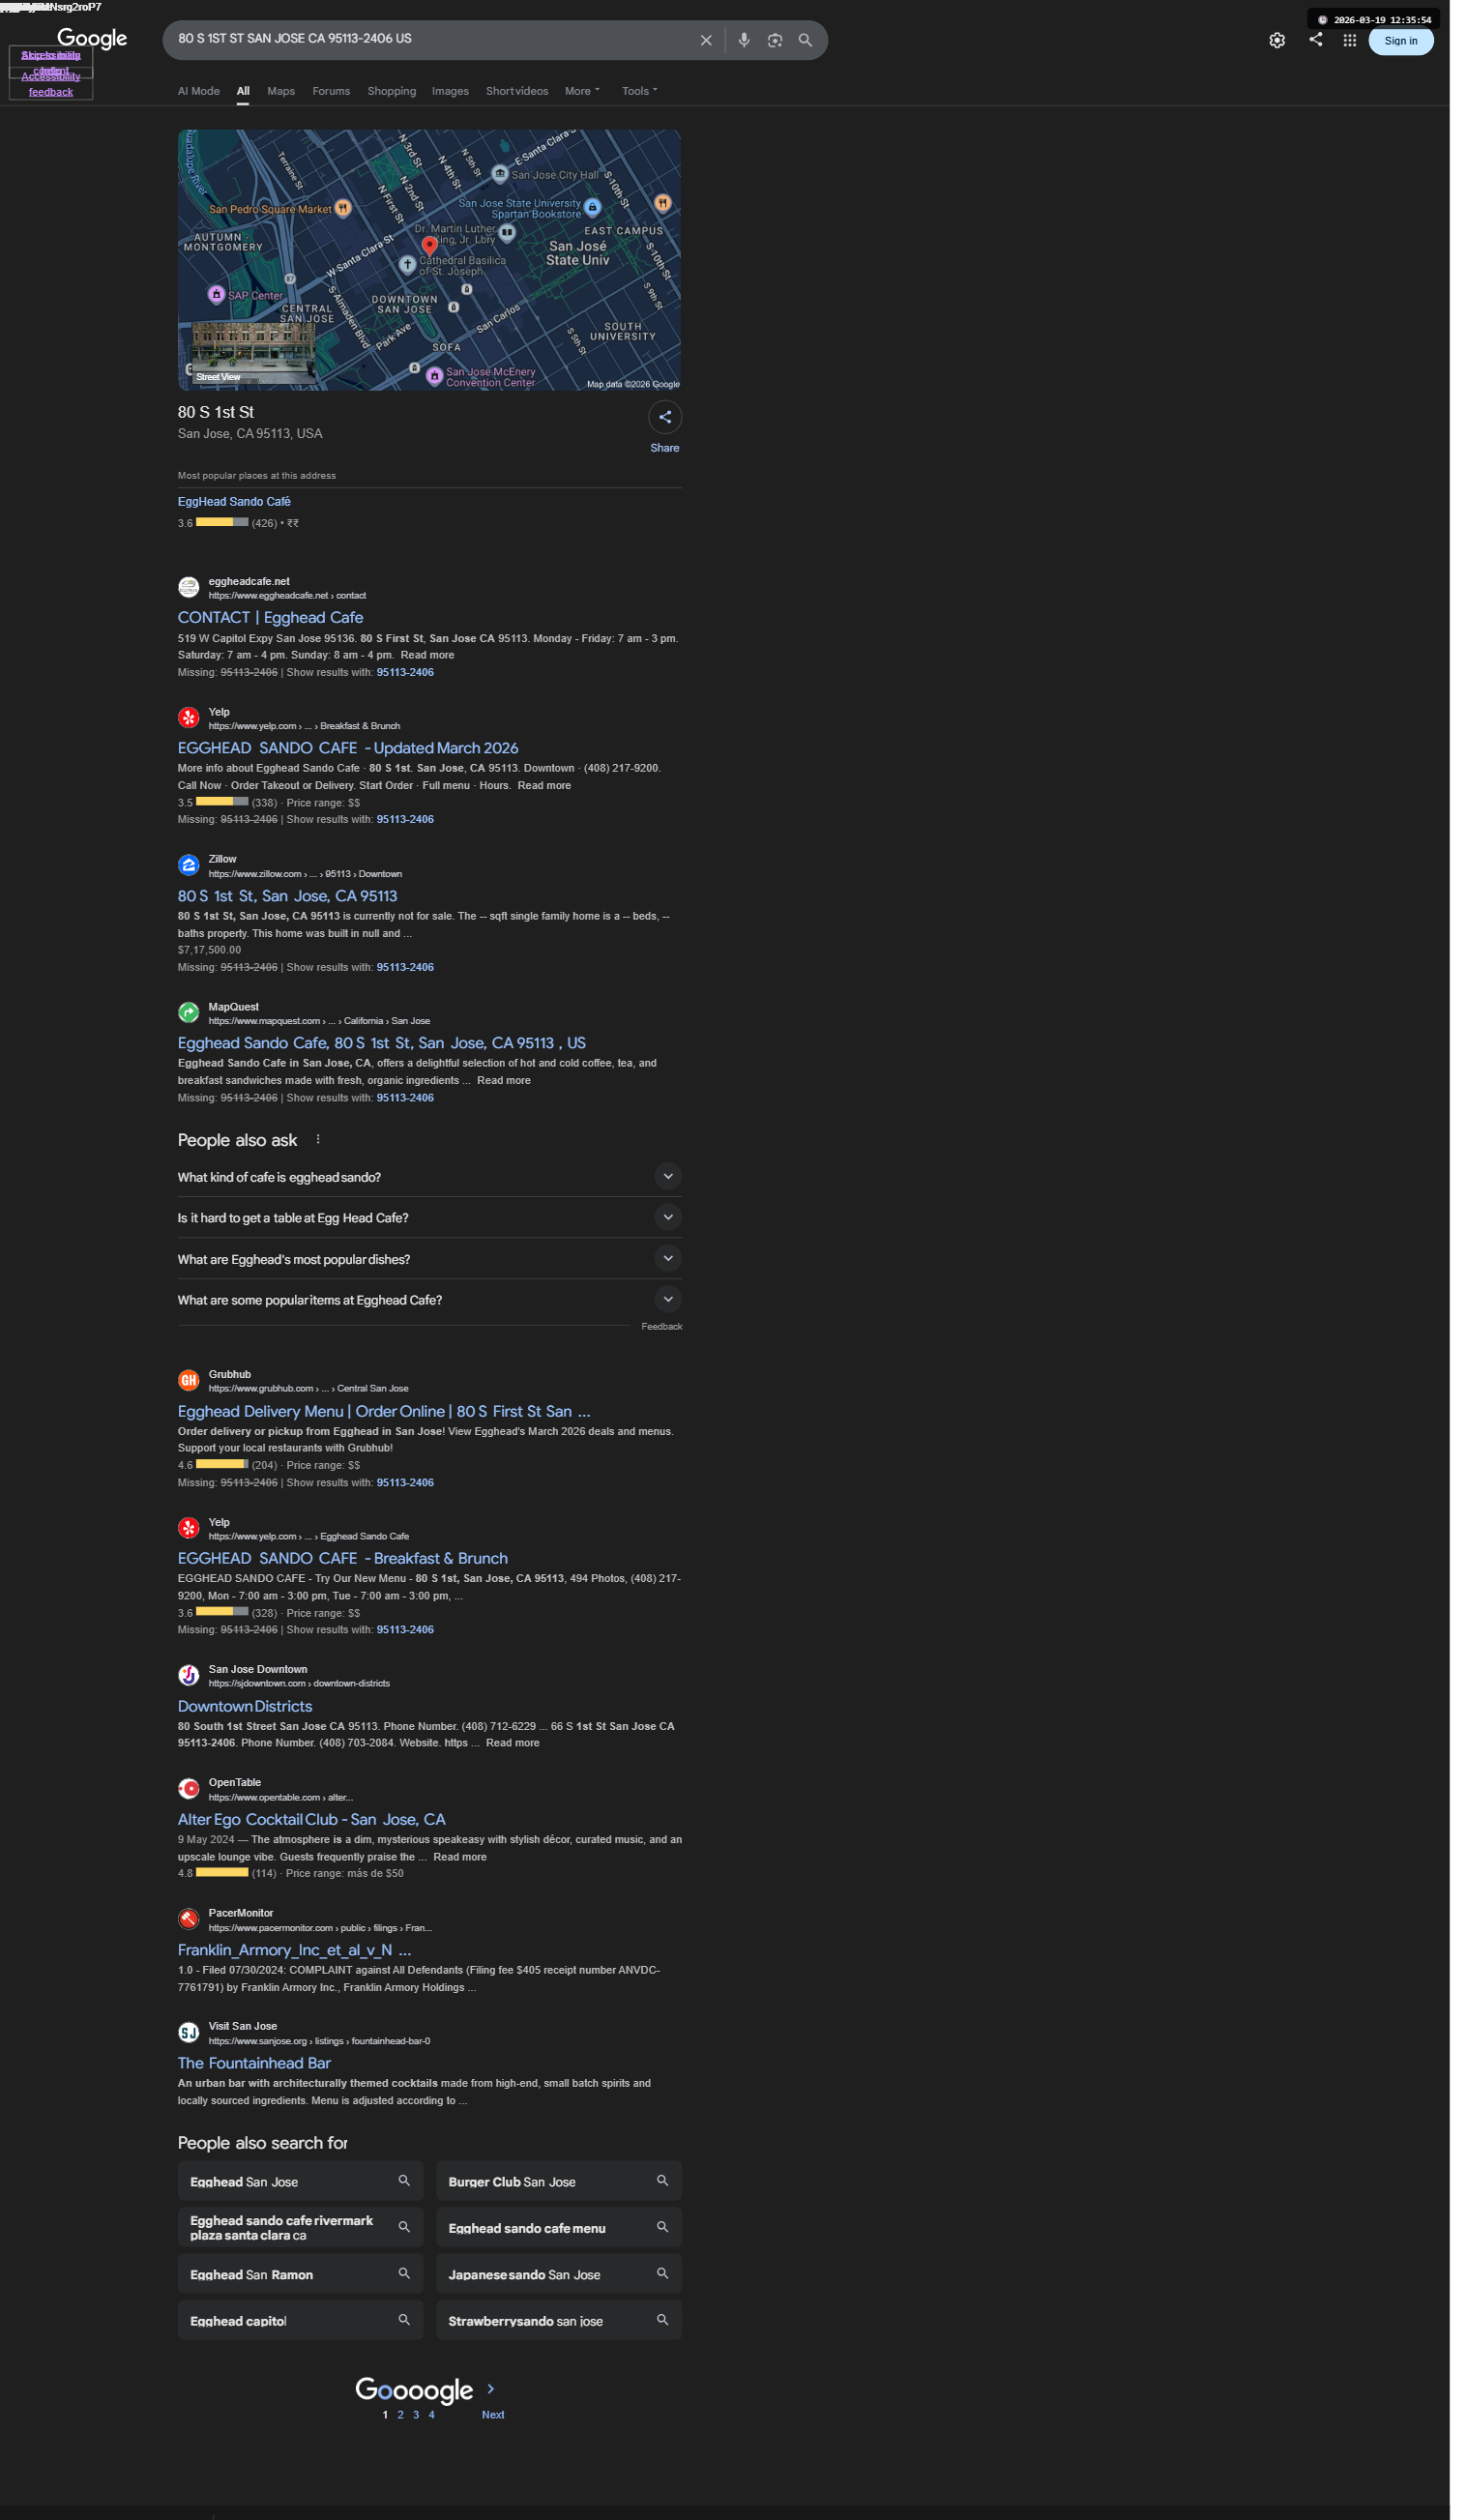Go to results page 2
Viewport: 1467px width, 2520px height.
tap(400, 2414)
